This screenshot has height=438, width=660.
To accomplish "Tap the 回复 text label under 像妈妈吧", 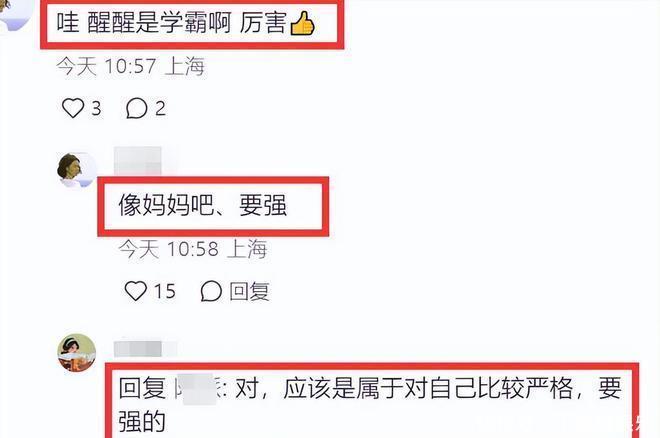I will [x=250, y=291].
